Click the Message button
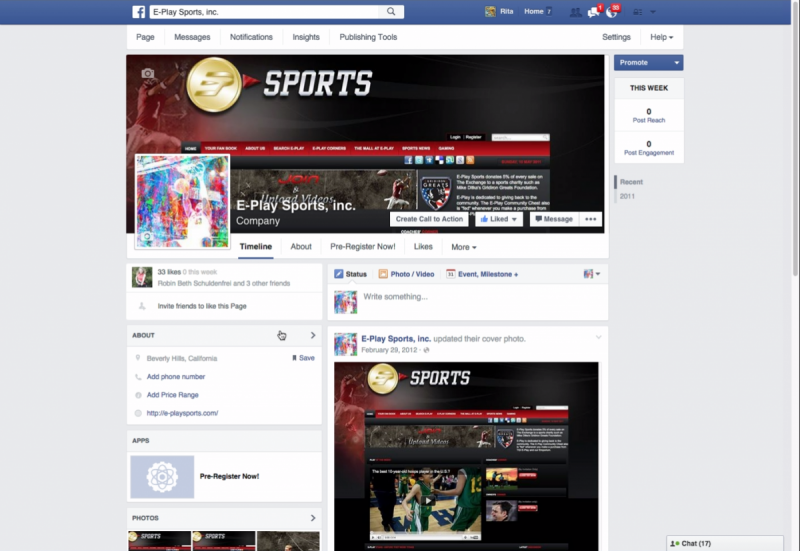The width and height of the screenshot is (800, 551). 554,219
